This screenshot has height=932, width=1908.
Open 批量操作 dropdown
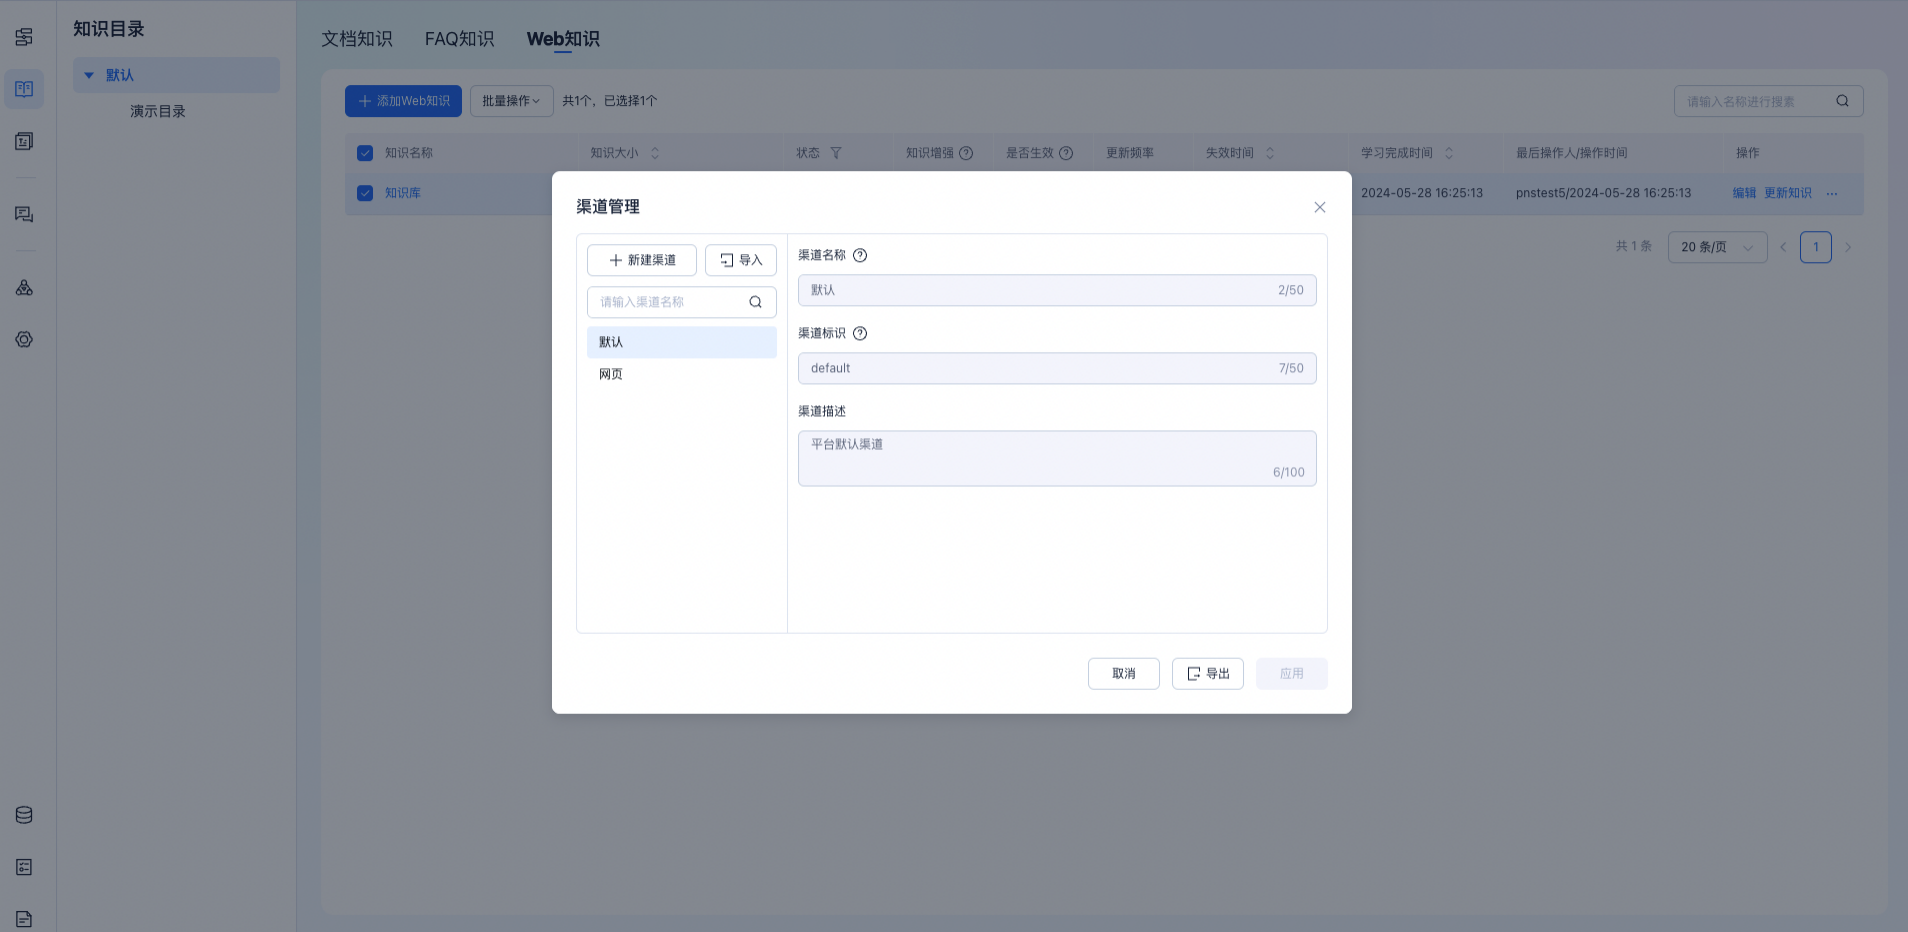click(x=511, y=101)
